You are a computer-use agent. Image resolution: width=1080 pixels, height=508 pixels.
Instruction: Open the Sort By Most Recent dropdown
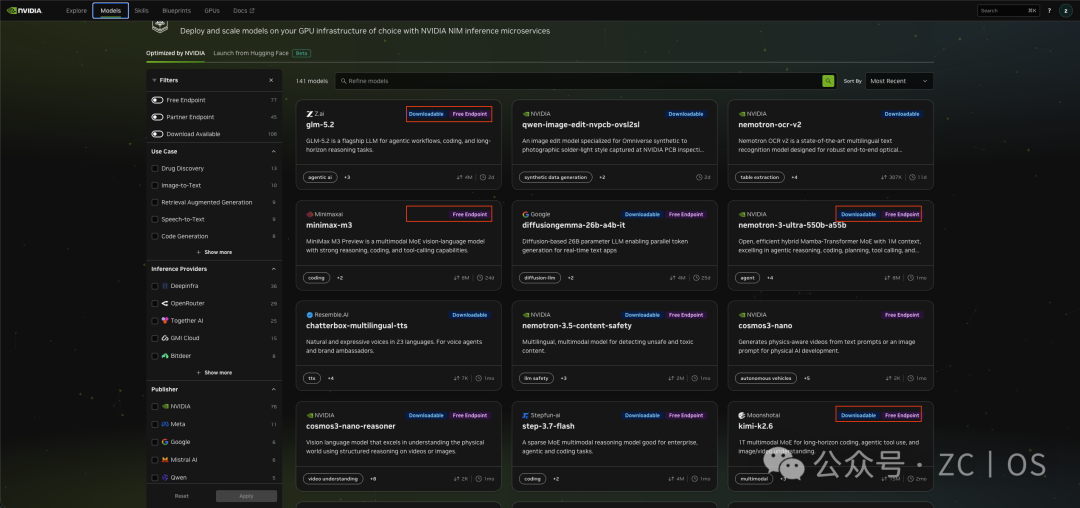(899, 81)
